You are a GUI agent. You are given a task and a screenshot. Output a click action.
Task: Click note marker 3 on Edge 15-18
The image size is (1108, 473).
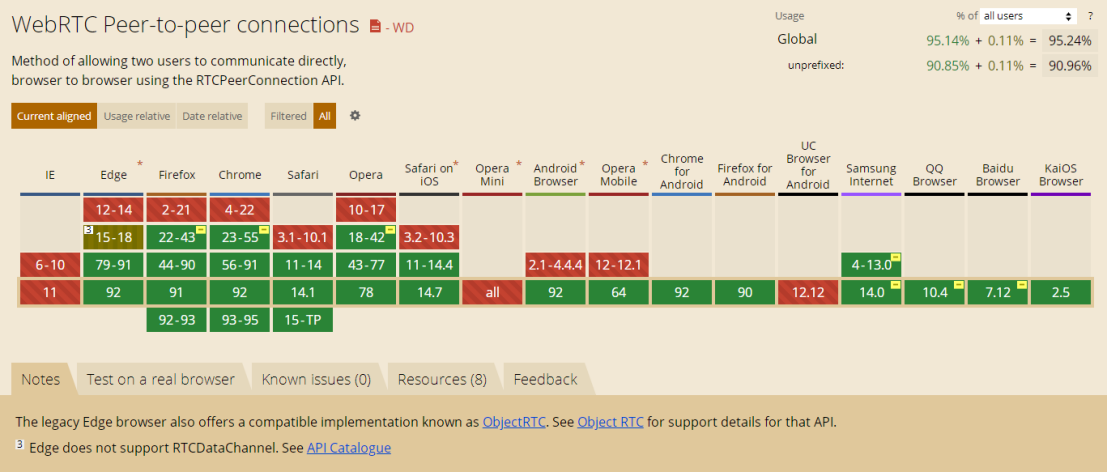[x=88, y=230]
